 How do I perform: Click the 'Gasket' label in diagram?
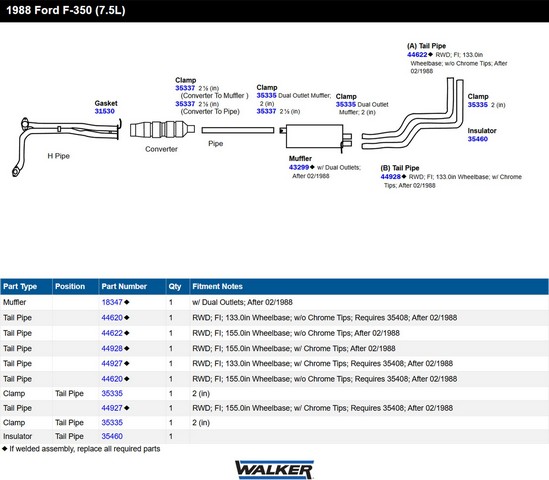coord(106,103)
